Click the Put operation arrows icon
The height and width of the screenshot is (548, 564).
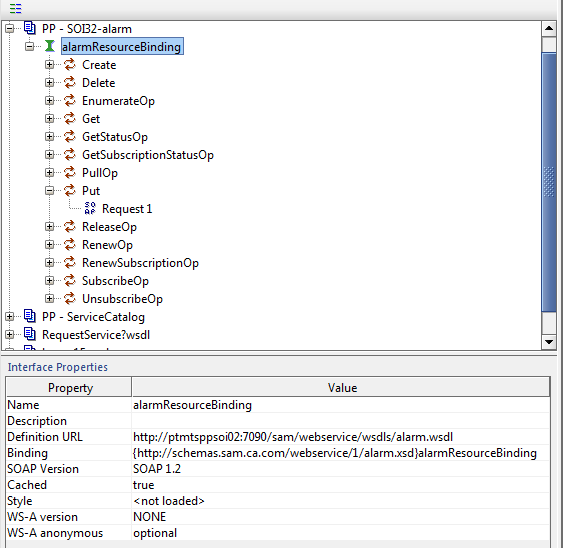(x=70, y=190)
